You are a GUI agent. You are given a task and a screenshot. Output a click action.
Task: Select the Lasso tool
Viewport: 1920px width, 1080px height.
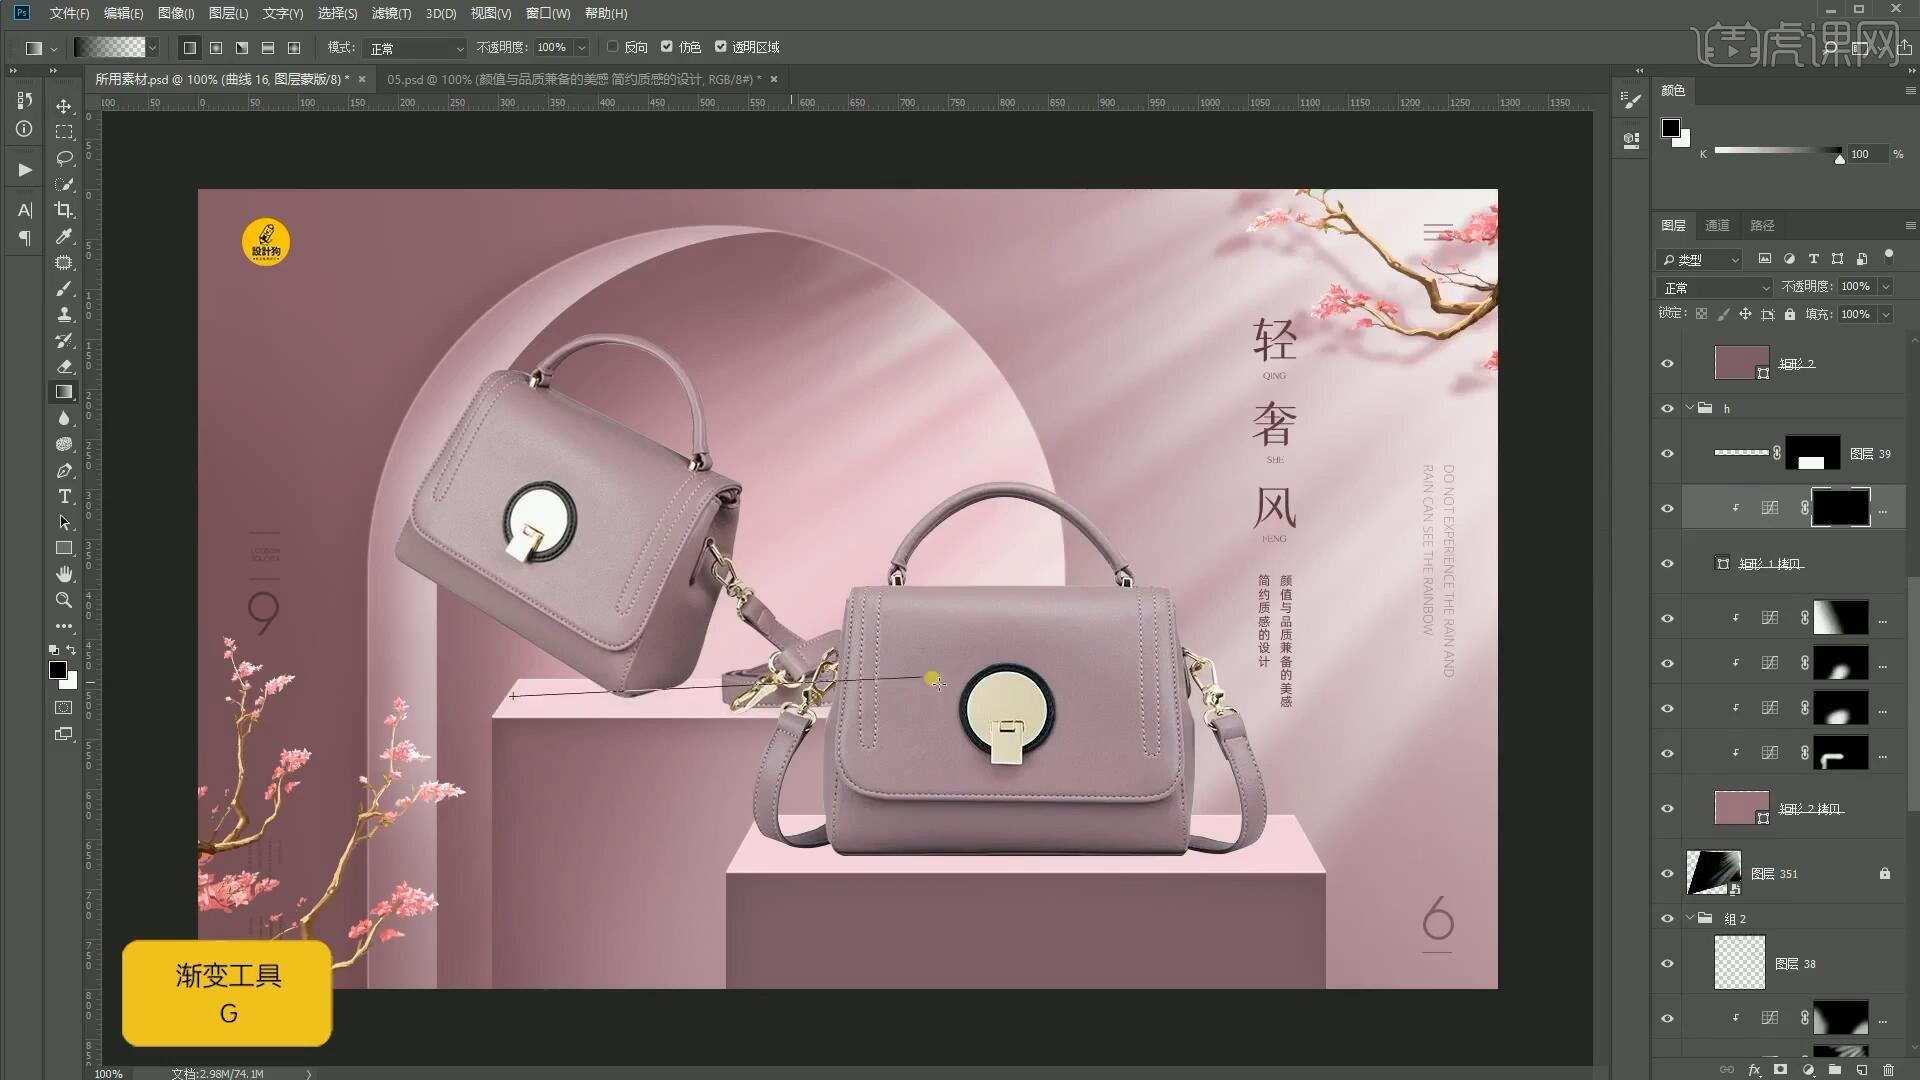(x=64, y=158)
